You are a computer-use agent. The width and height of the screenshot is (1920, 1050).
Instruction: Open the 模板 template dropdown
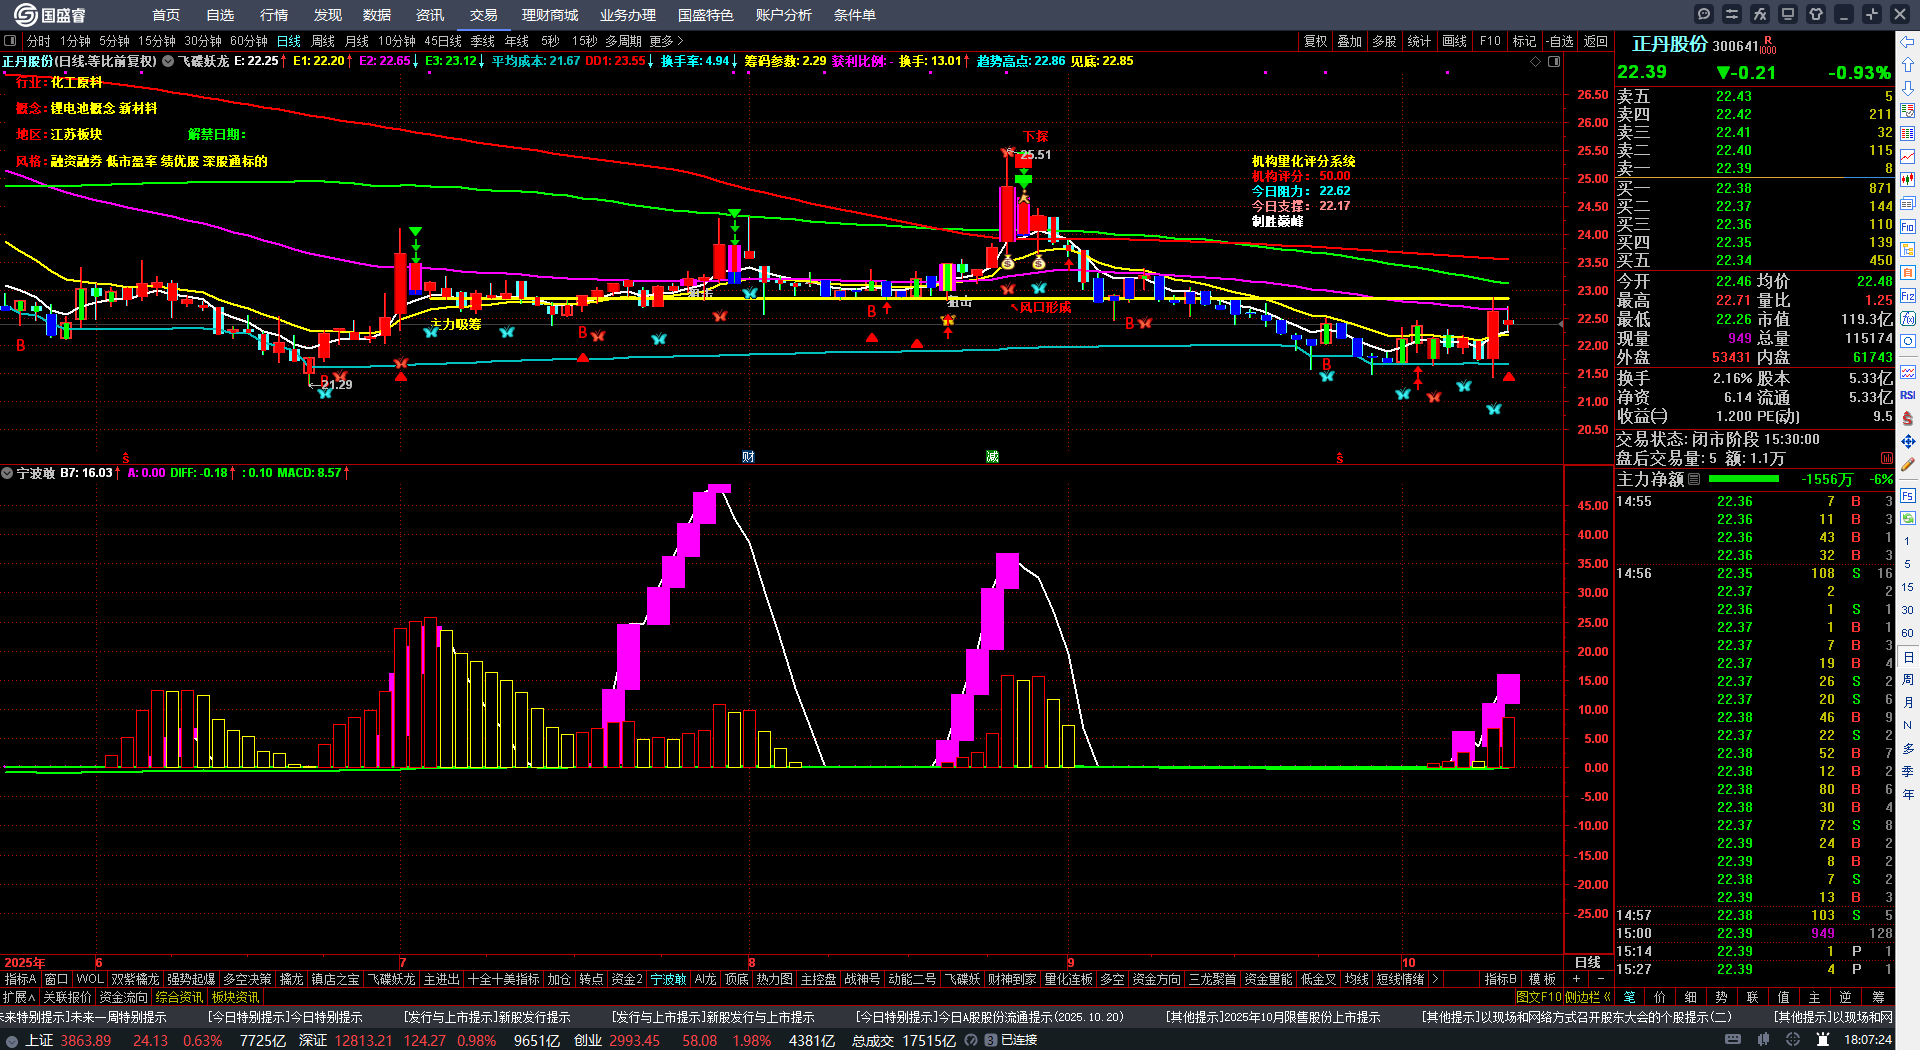[x=1542, y=979]
